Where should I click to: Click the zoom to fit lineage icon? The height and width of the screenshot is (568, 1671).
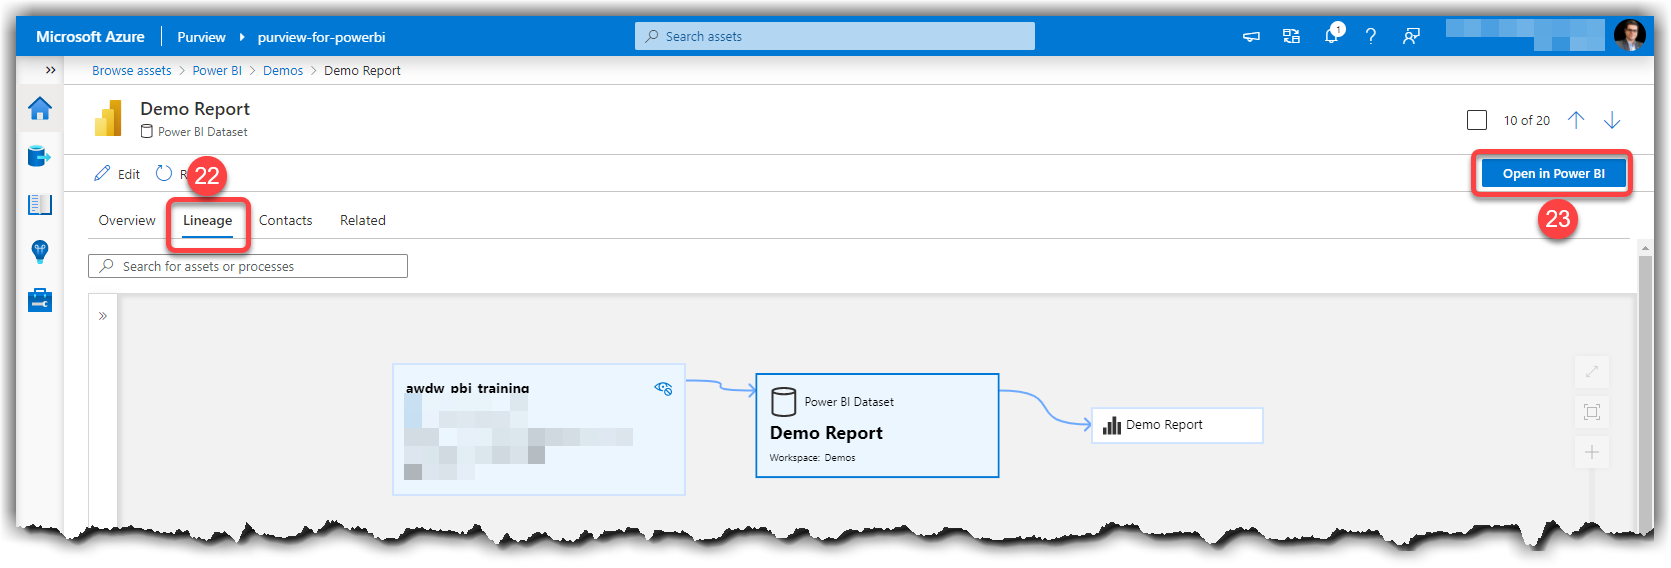1592,412
